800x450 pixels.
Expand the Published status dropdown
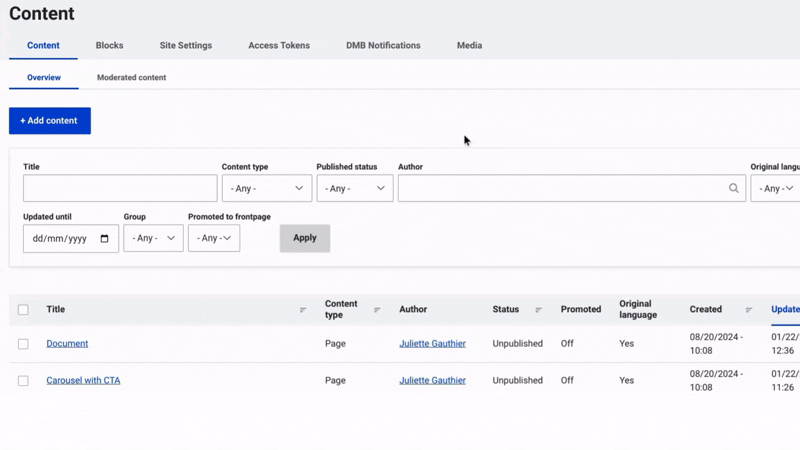click(354, 188)
